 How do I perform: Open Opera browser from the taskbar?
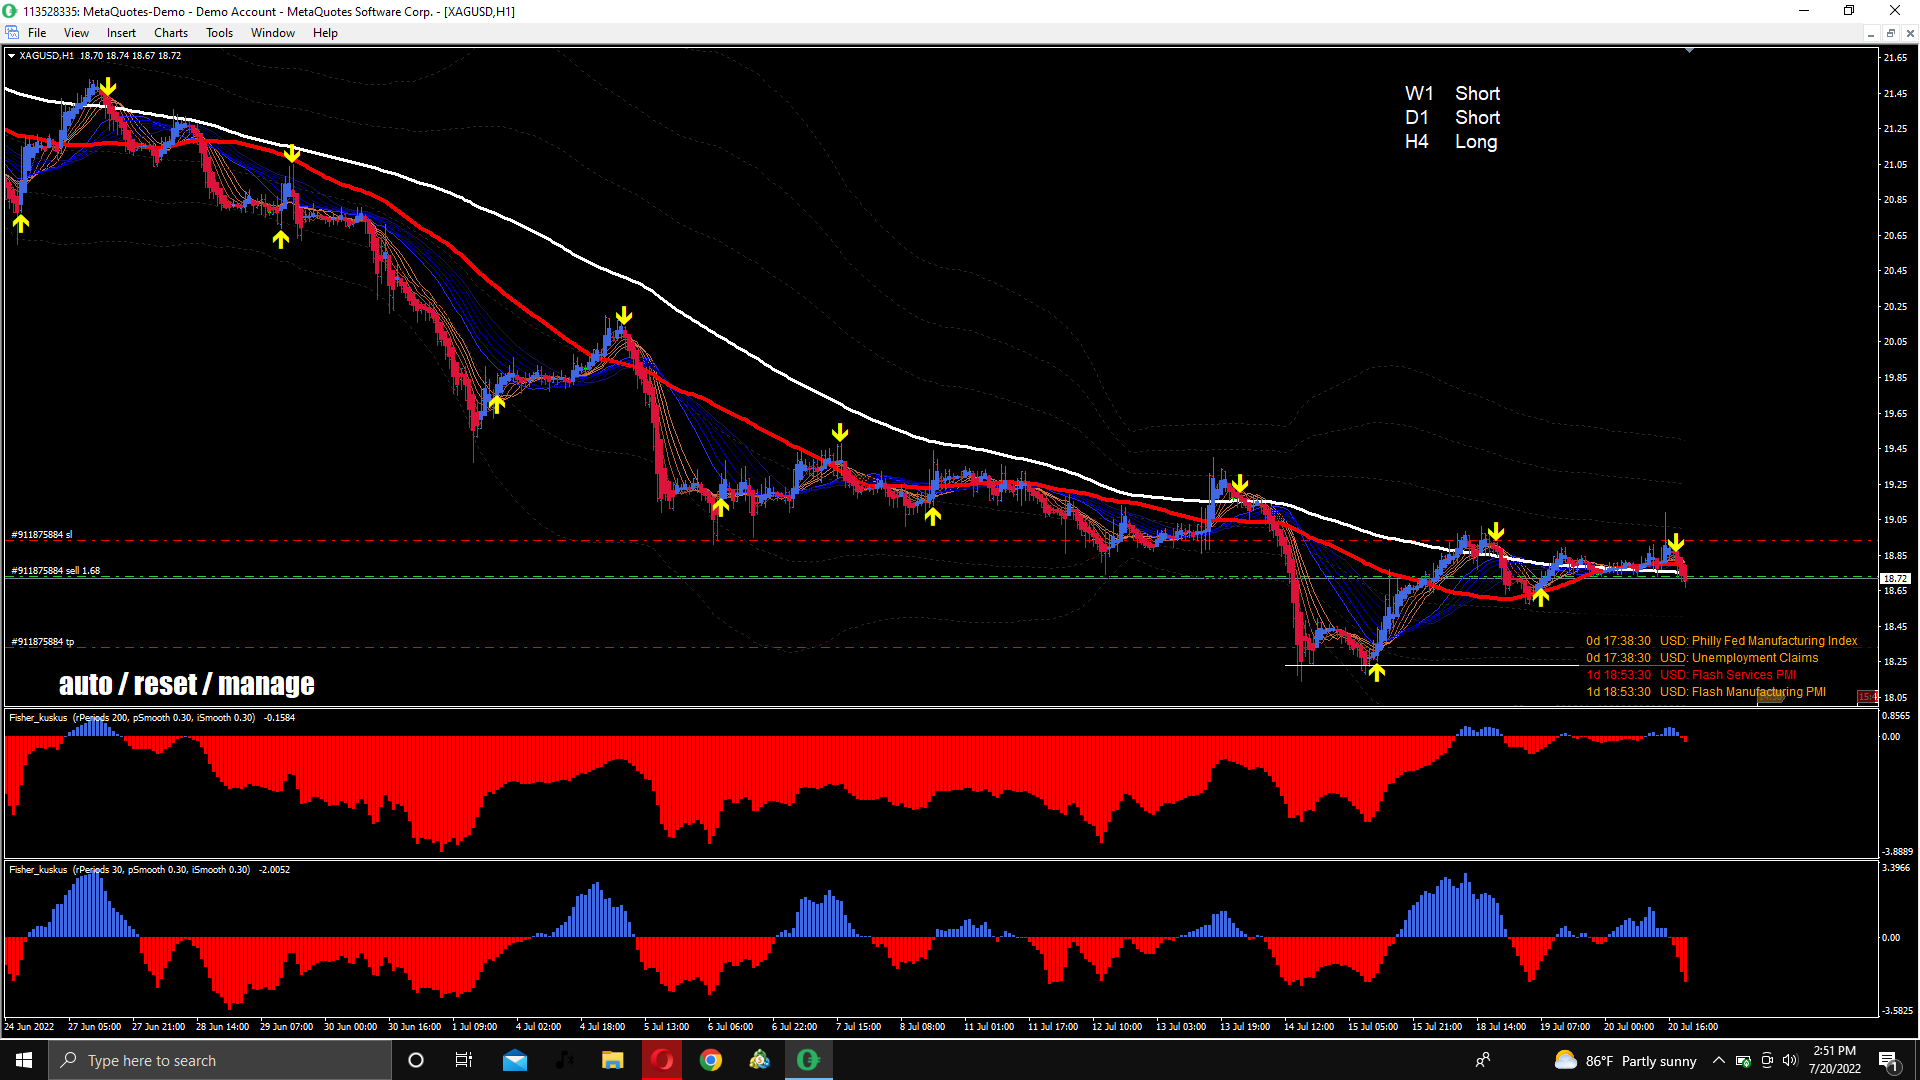(662, 1060)
